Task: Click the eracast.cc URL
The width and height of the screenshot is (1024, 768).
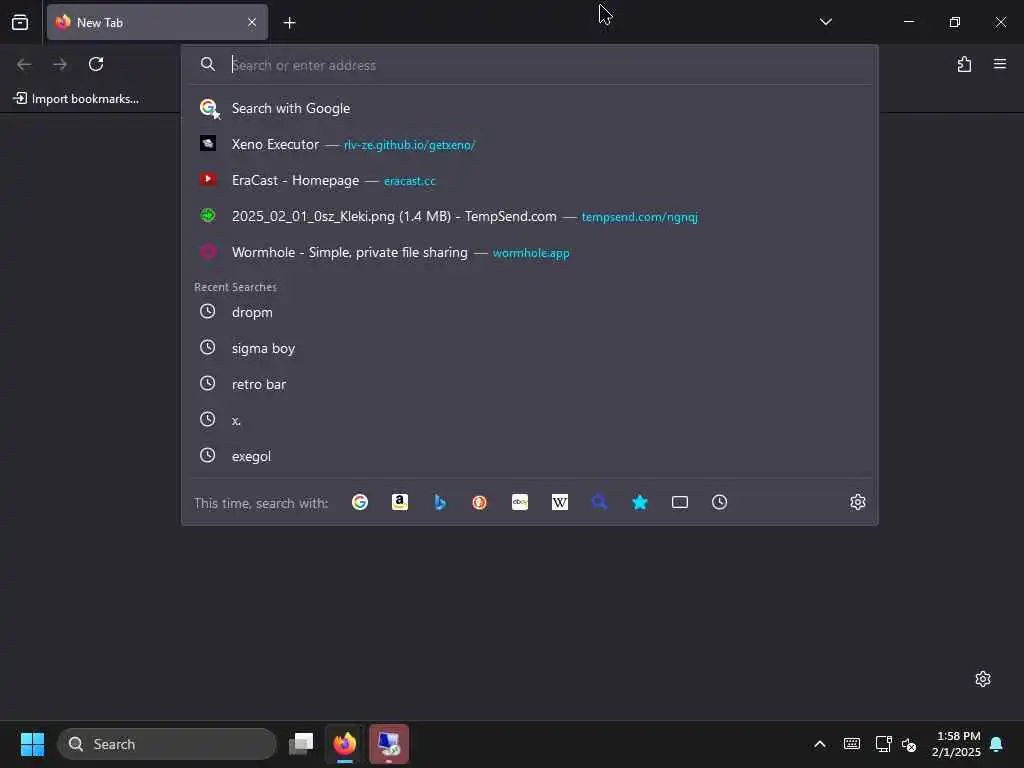Action: [409, 181]
